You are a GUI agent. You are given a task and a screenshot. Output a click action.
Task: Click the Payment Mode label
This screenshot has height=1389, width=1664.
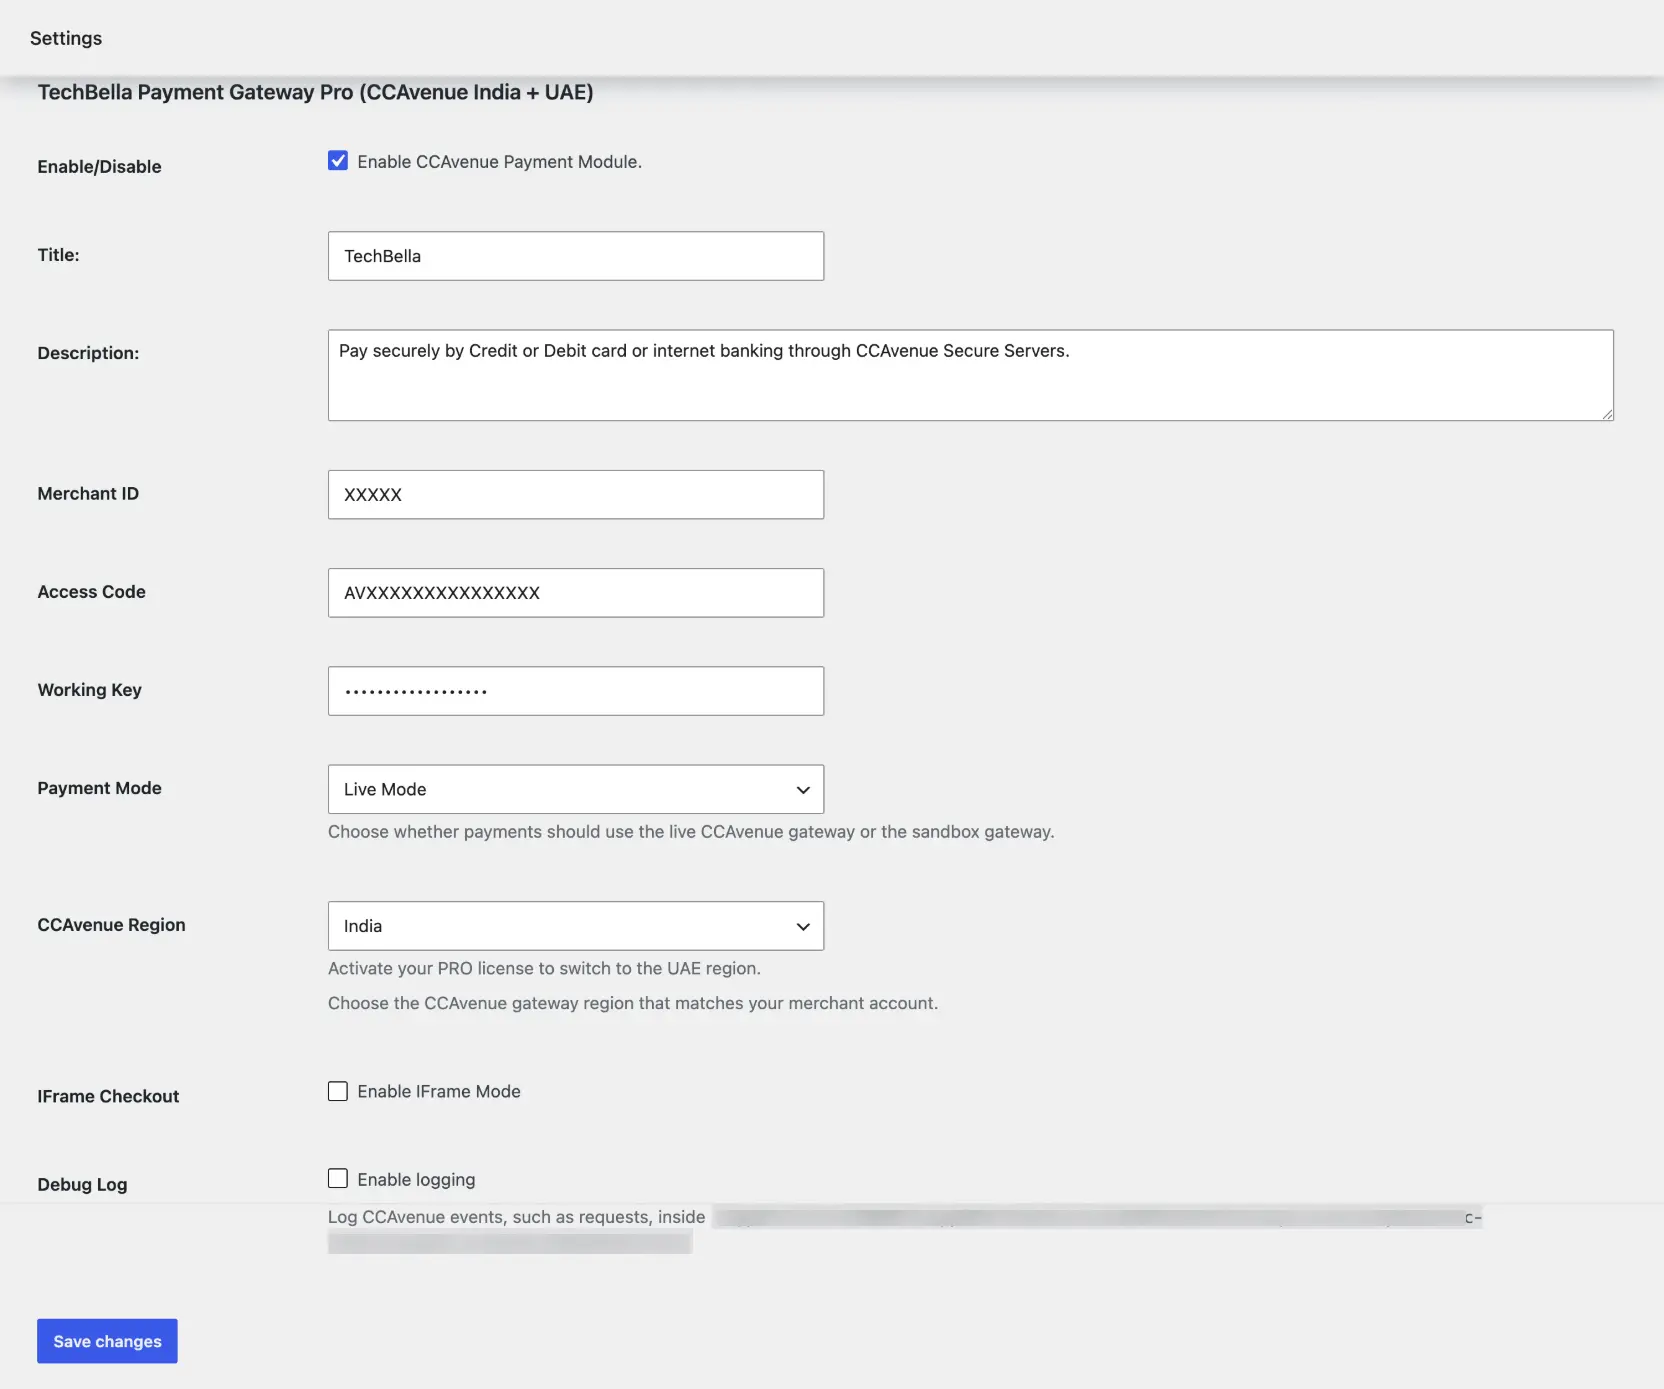pyautogui.click(x=99, y=788)
